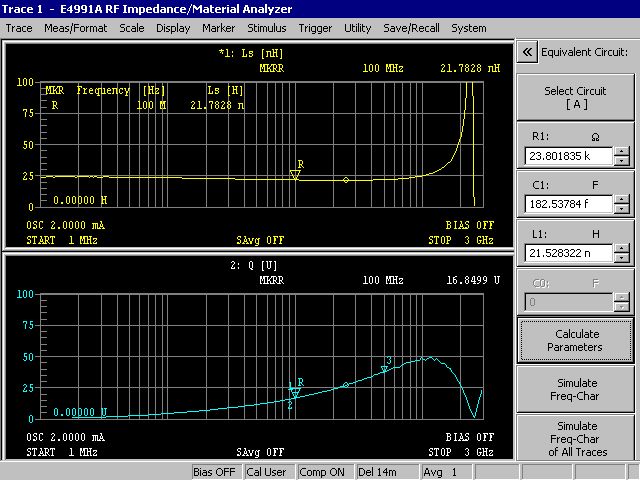Open the Save/Recall menu
This screenshot has height=480, width=640.
[410, 28]
